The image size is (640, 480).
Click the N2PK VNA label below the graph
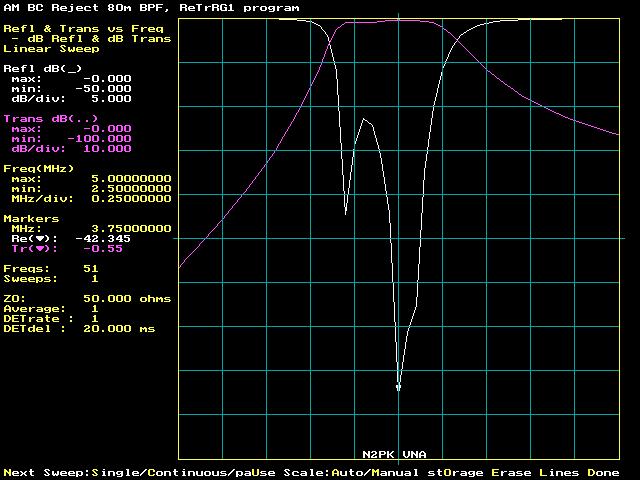click(x=400, y=453)
